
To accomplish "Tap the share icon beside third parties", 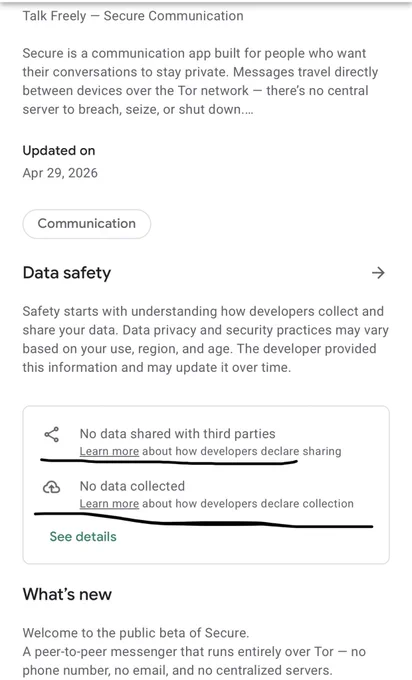I will (x=52, y=435).
